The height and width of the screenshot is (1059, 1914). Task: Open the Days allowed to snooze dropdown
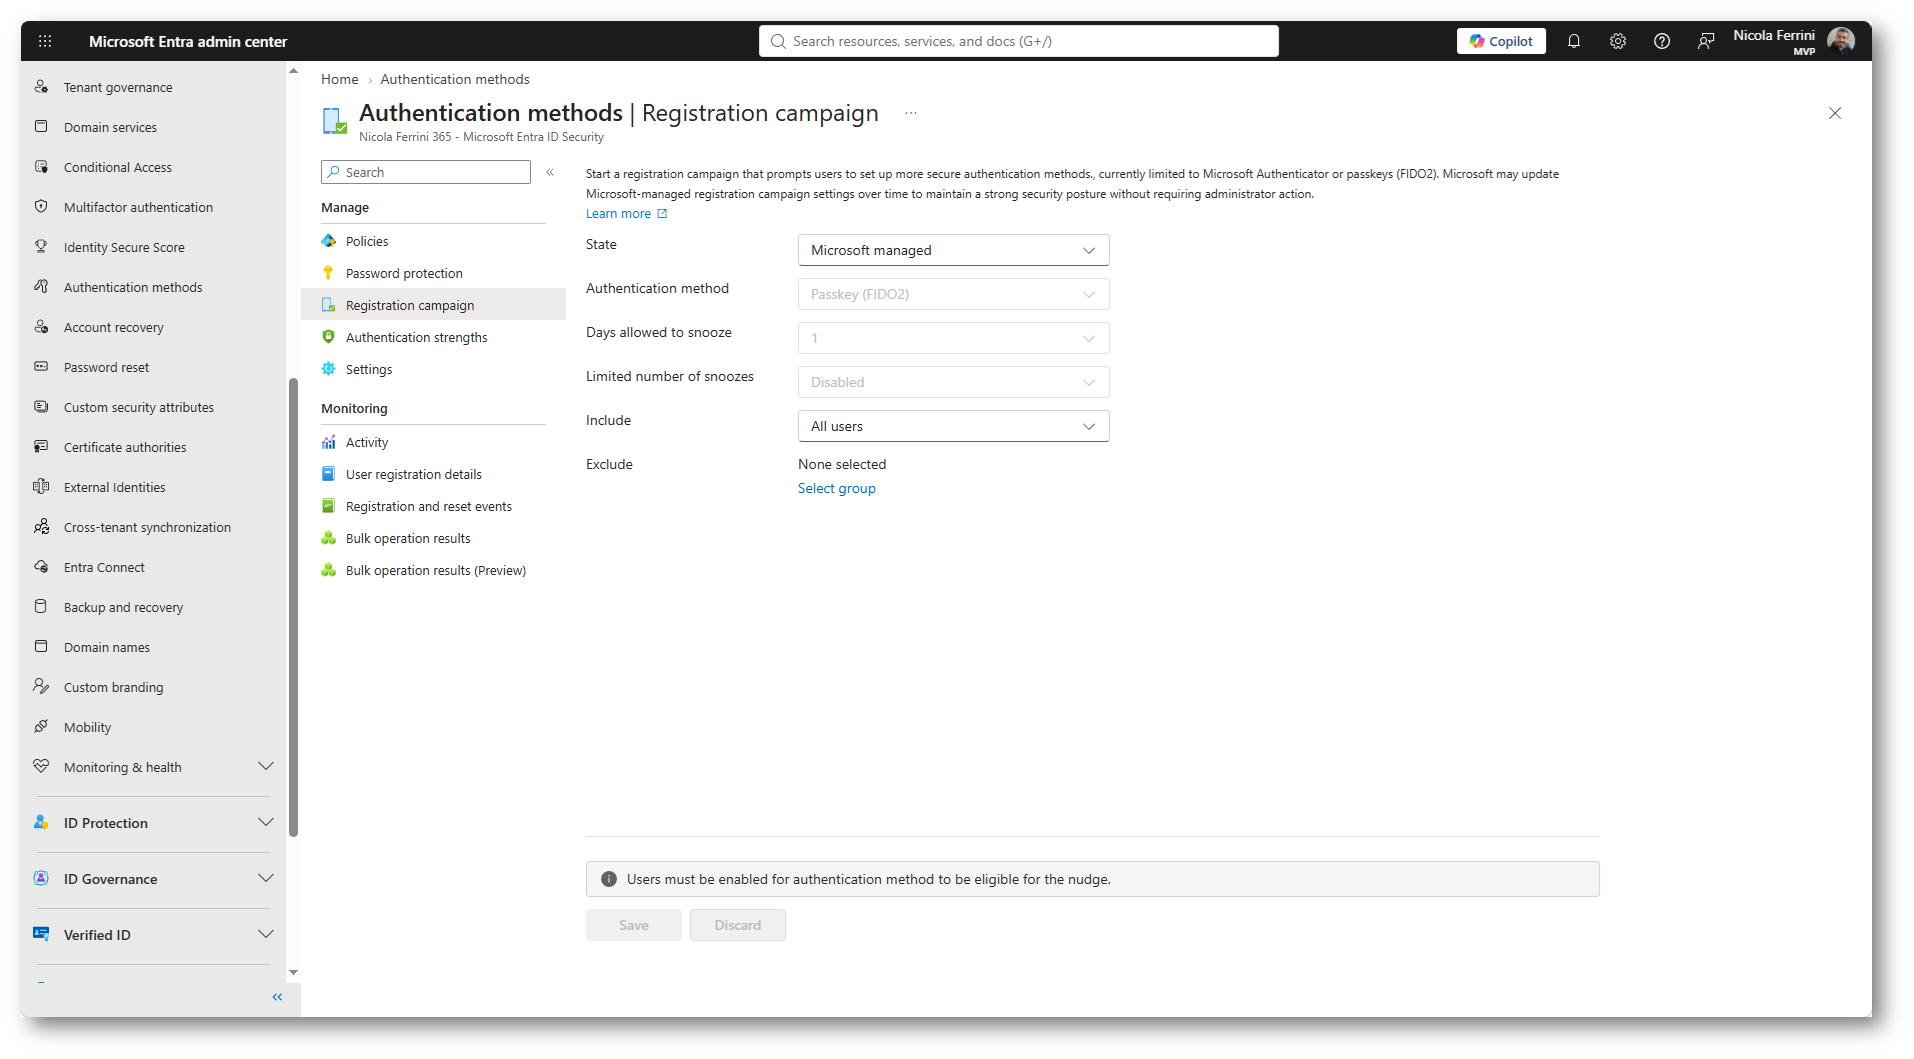(x=953, y=338)
